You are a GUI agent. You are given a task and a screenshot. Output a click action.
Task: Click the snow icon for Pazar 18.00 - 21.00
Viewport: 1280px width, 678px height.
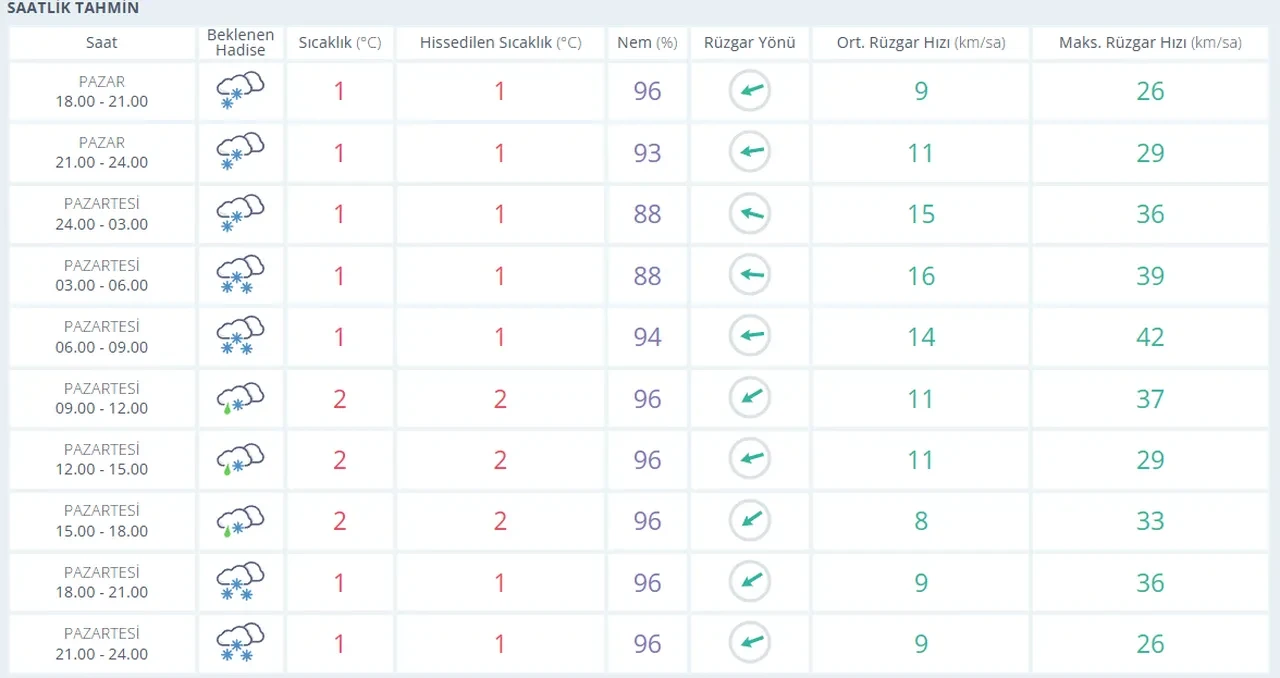click(x=240, y=91)
